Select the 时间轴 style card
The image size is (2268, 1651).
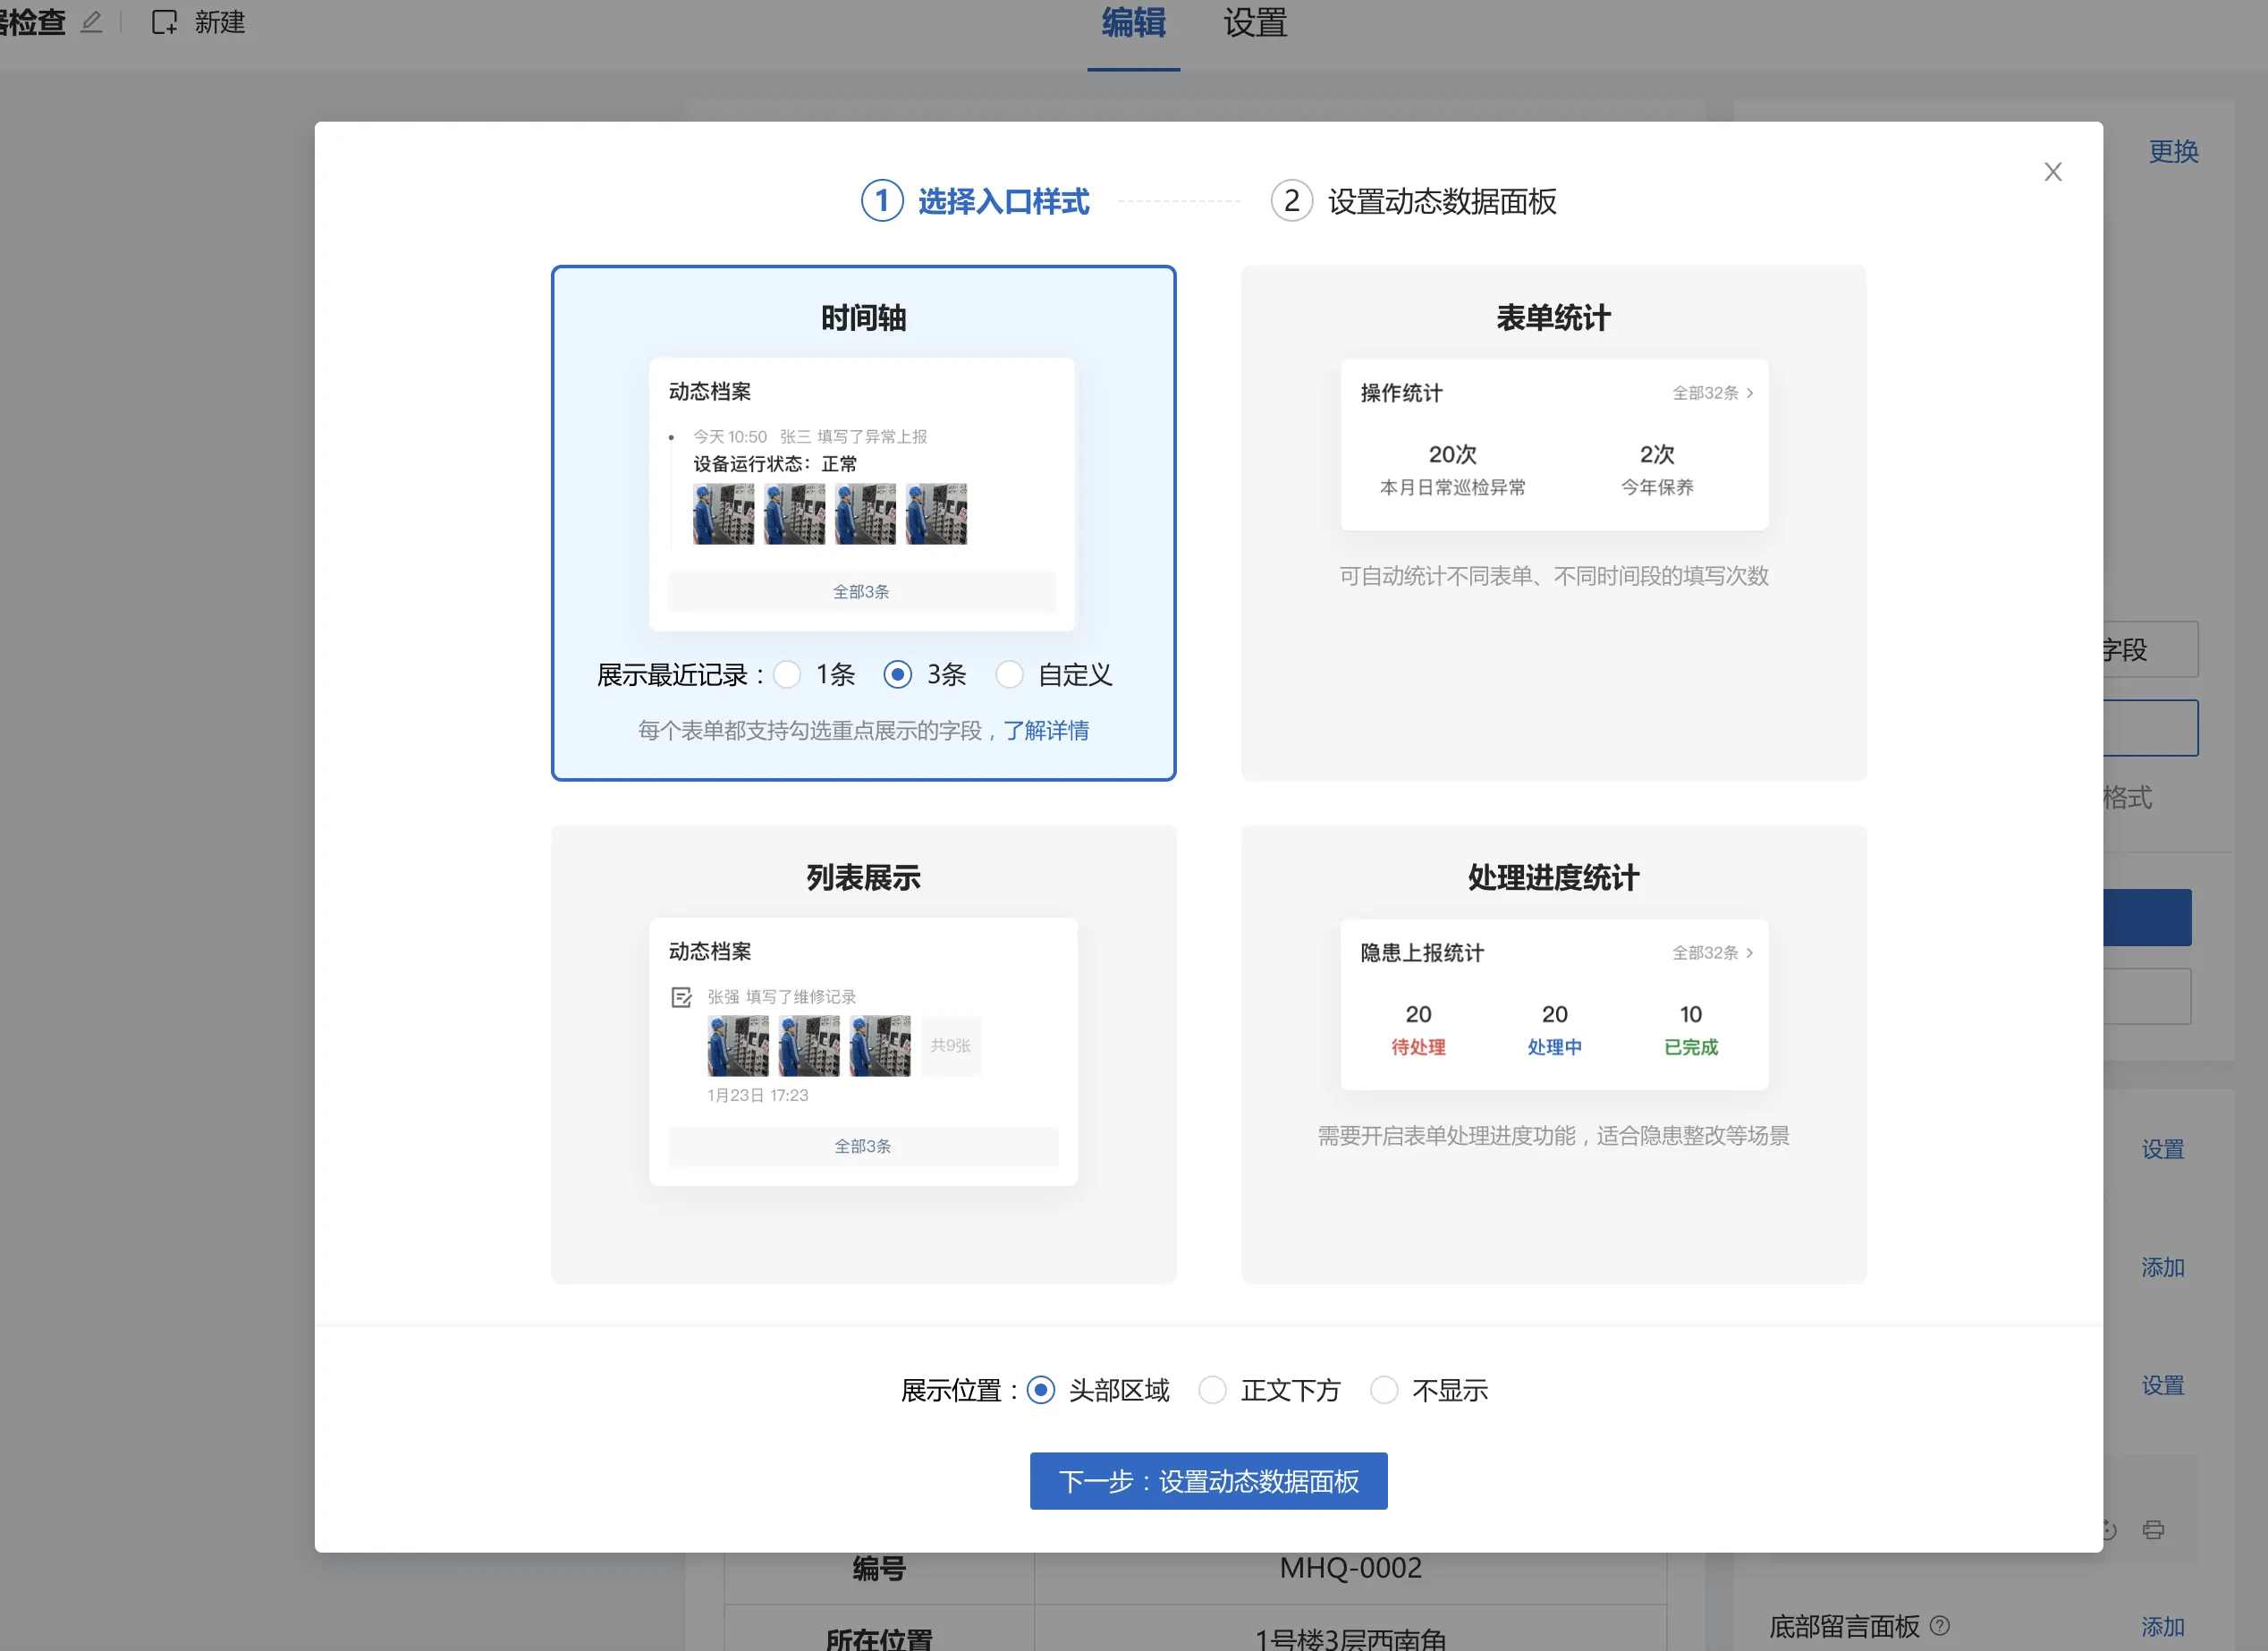coord(863,523)
